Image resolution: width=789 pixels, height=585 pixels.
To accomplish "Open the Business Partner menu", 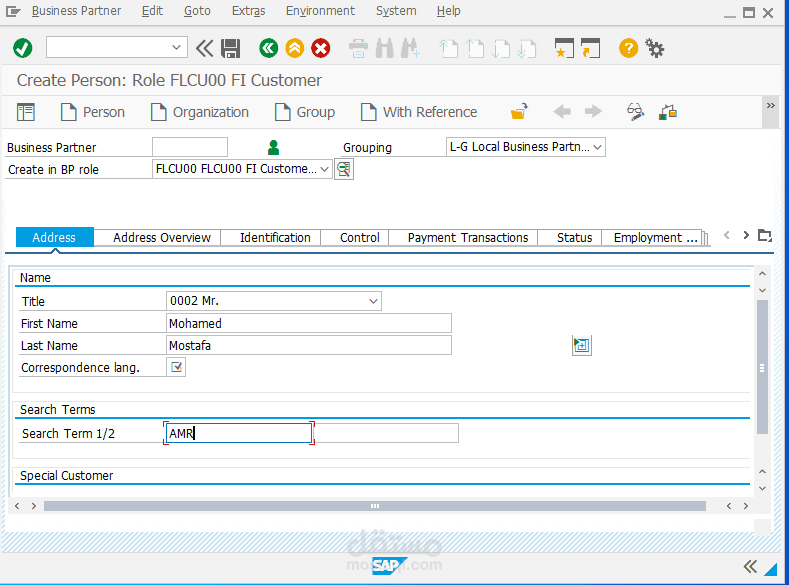I will pos(76,11).
